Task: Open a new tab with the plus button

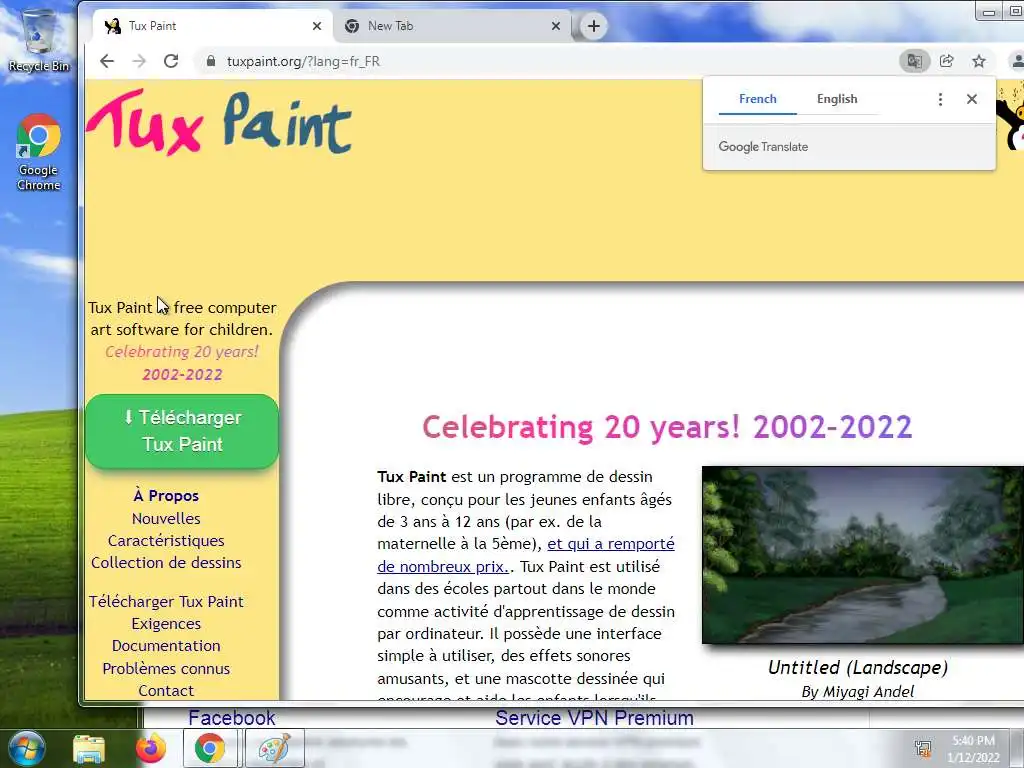Action: coord(594,26)
